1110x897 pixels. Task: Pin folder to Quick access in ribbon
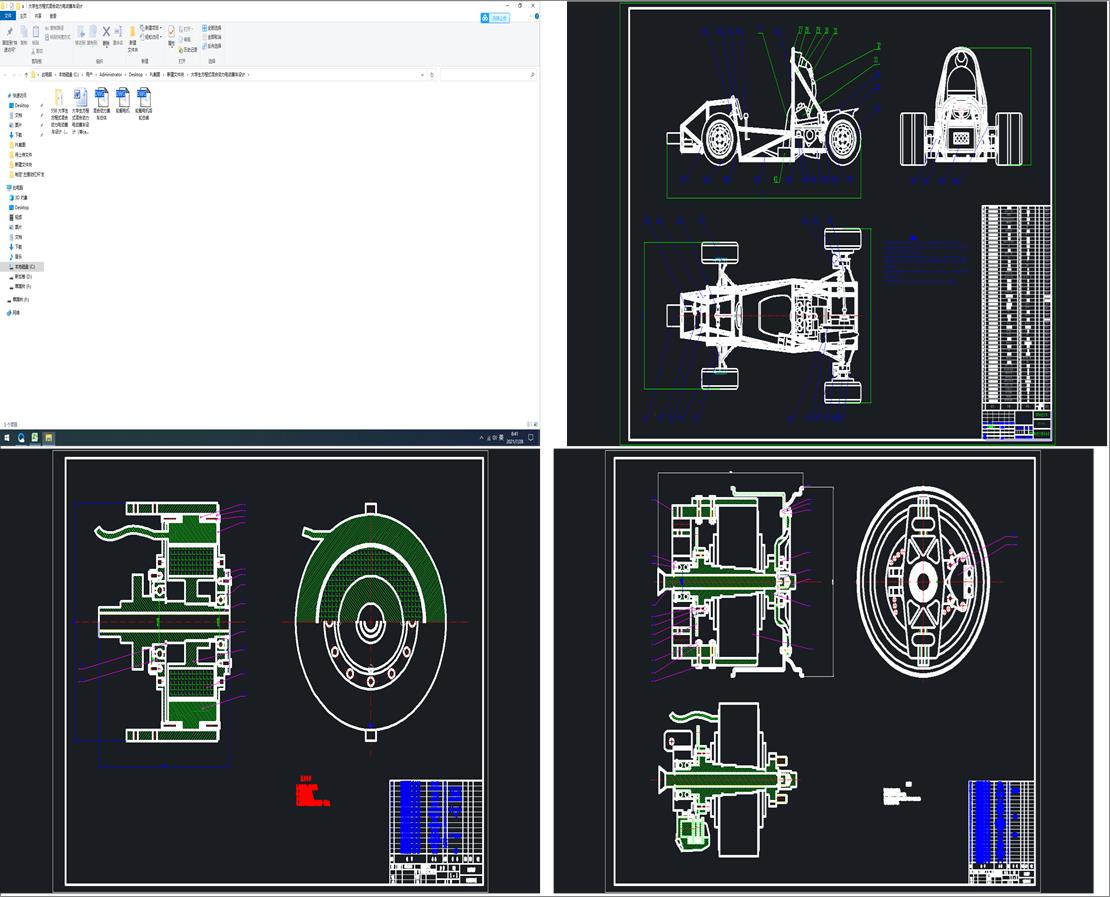click(x=9, y=39)
